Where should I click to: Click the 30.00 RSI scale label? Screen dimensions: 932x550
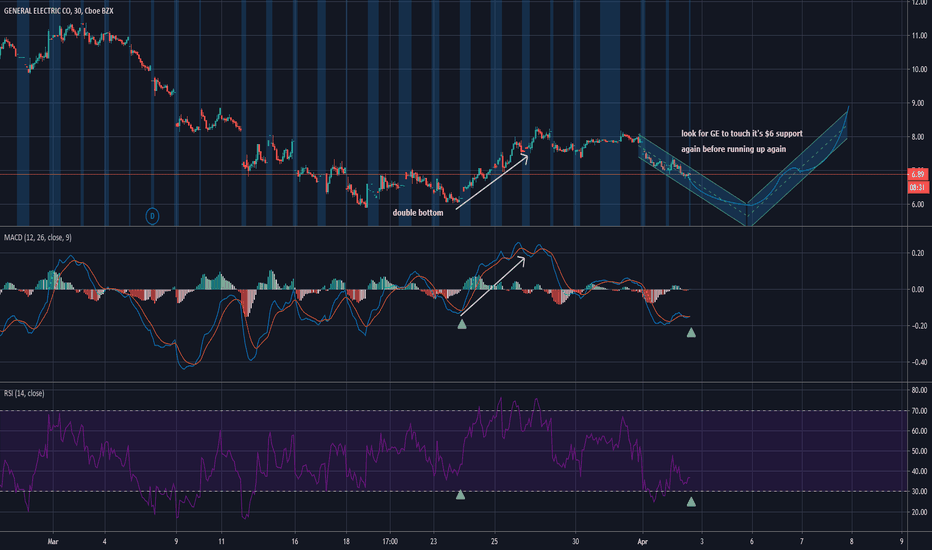(x=919, y=492)
